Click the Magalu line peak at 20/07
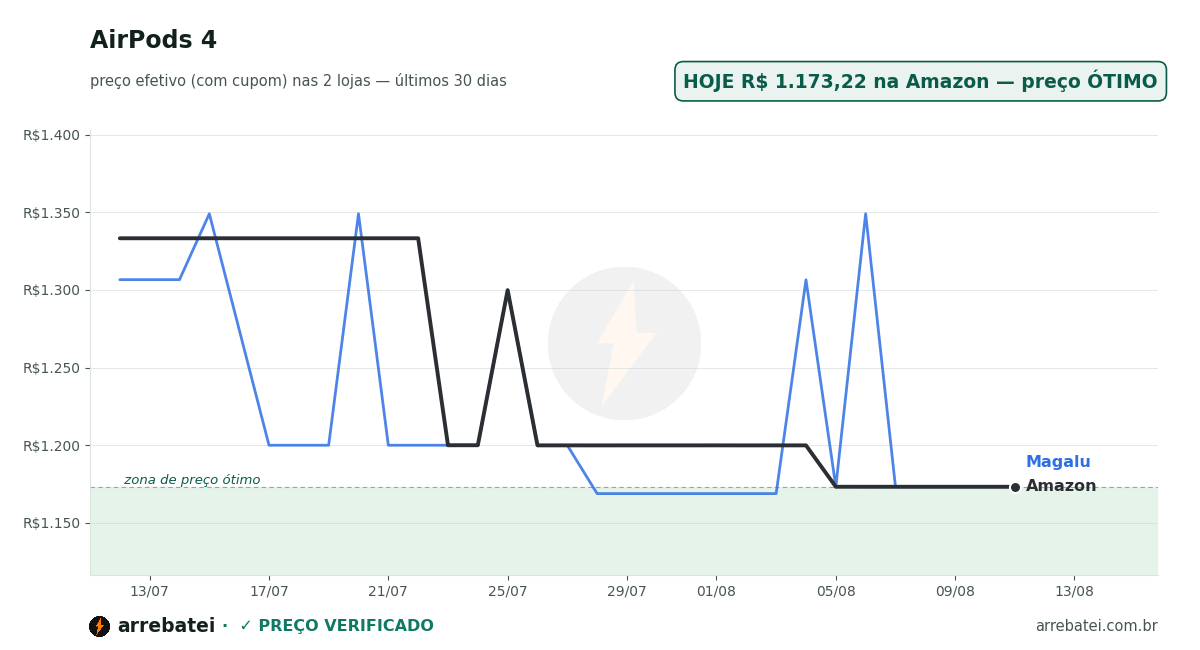Viewport: 1200px width, 650px height. click(x=358, y=213)
